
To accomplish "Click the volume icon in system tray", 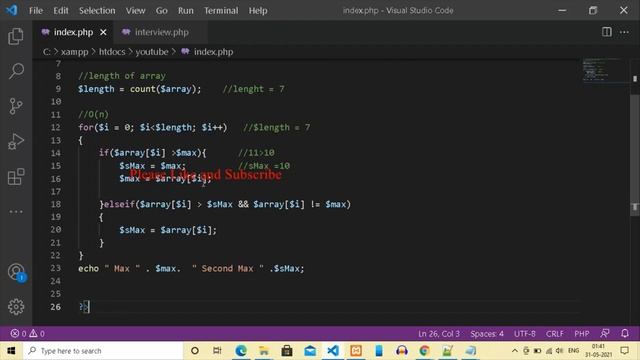I will click(x=560, y=351).
